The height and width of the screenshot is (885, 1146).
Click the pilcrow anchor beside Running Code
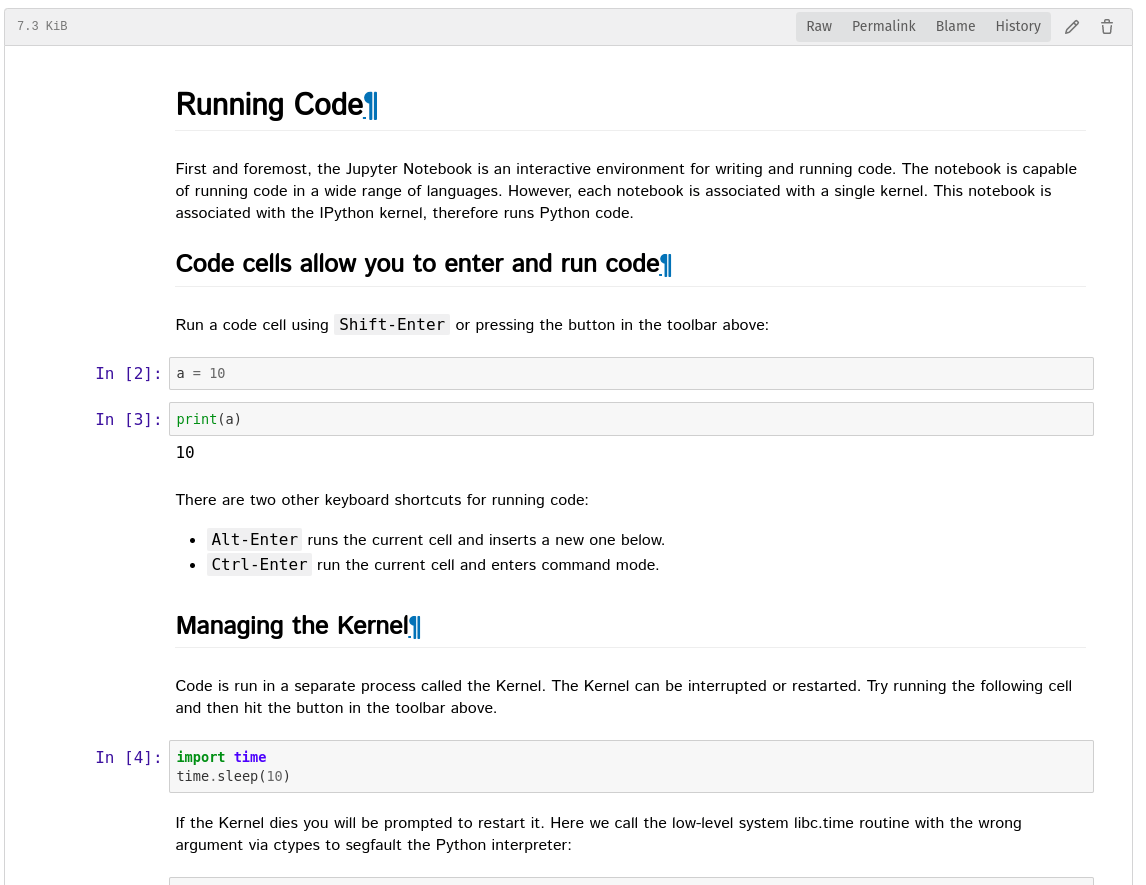(x=371, y=105)
